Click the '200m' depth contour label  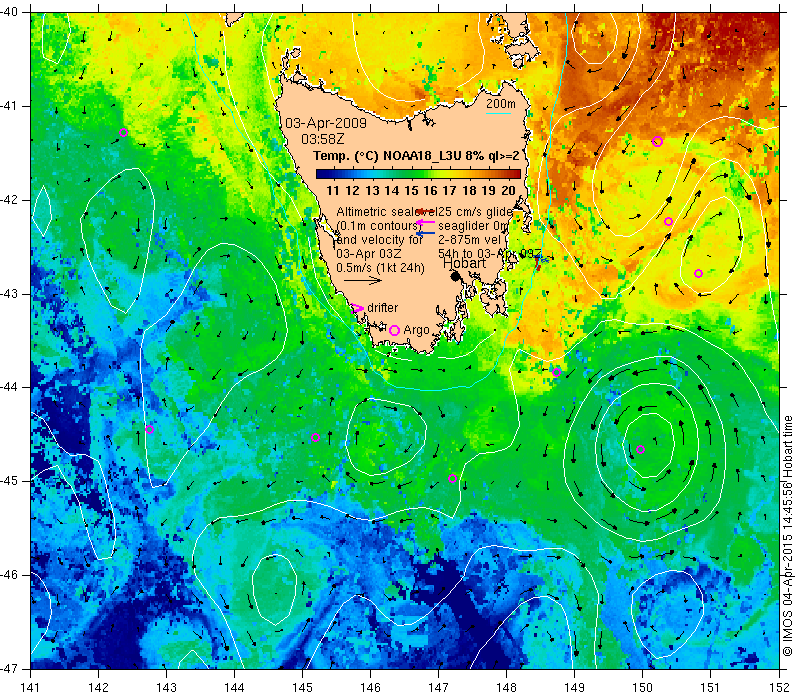point(501,104)
